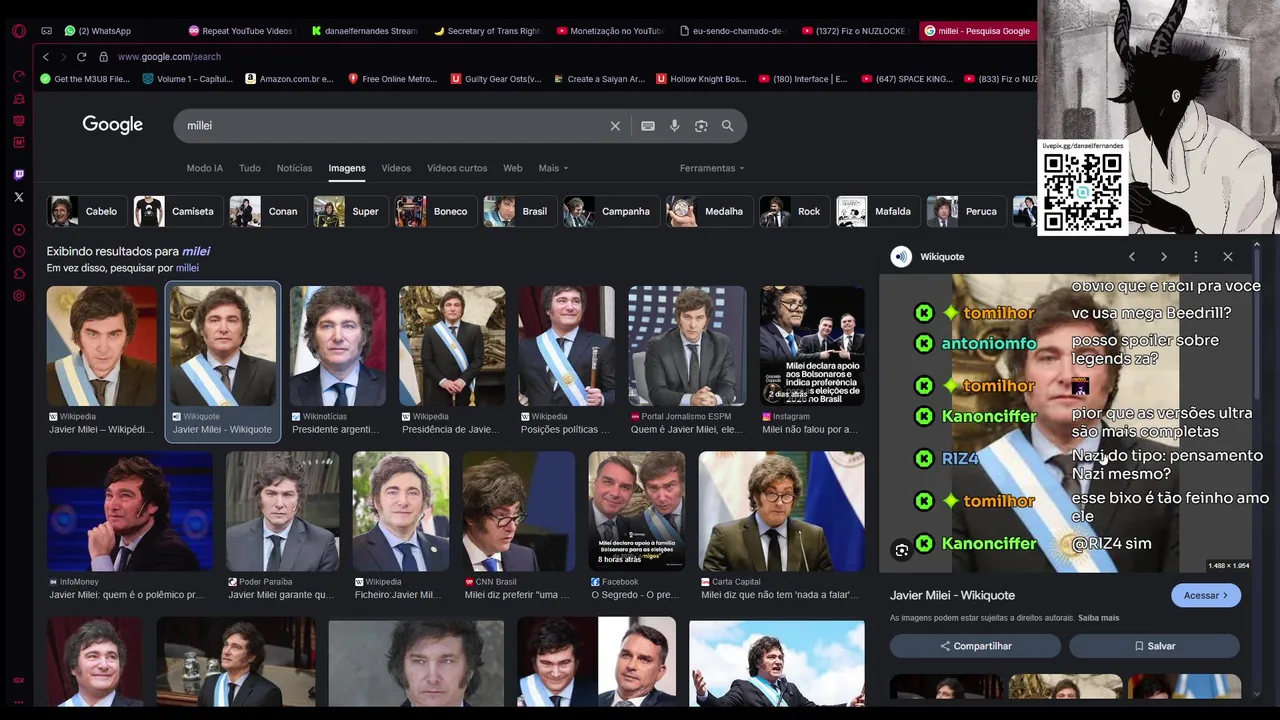
Task: Click the Compartilhar share button
Action: pos(976,646)
